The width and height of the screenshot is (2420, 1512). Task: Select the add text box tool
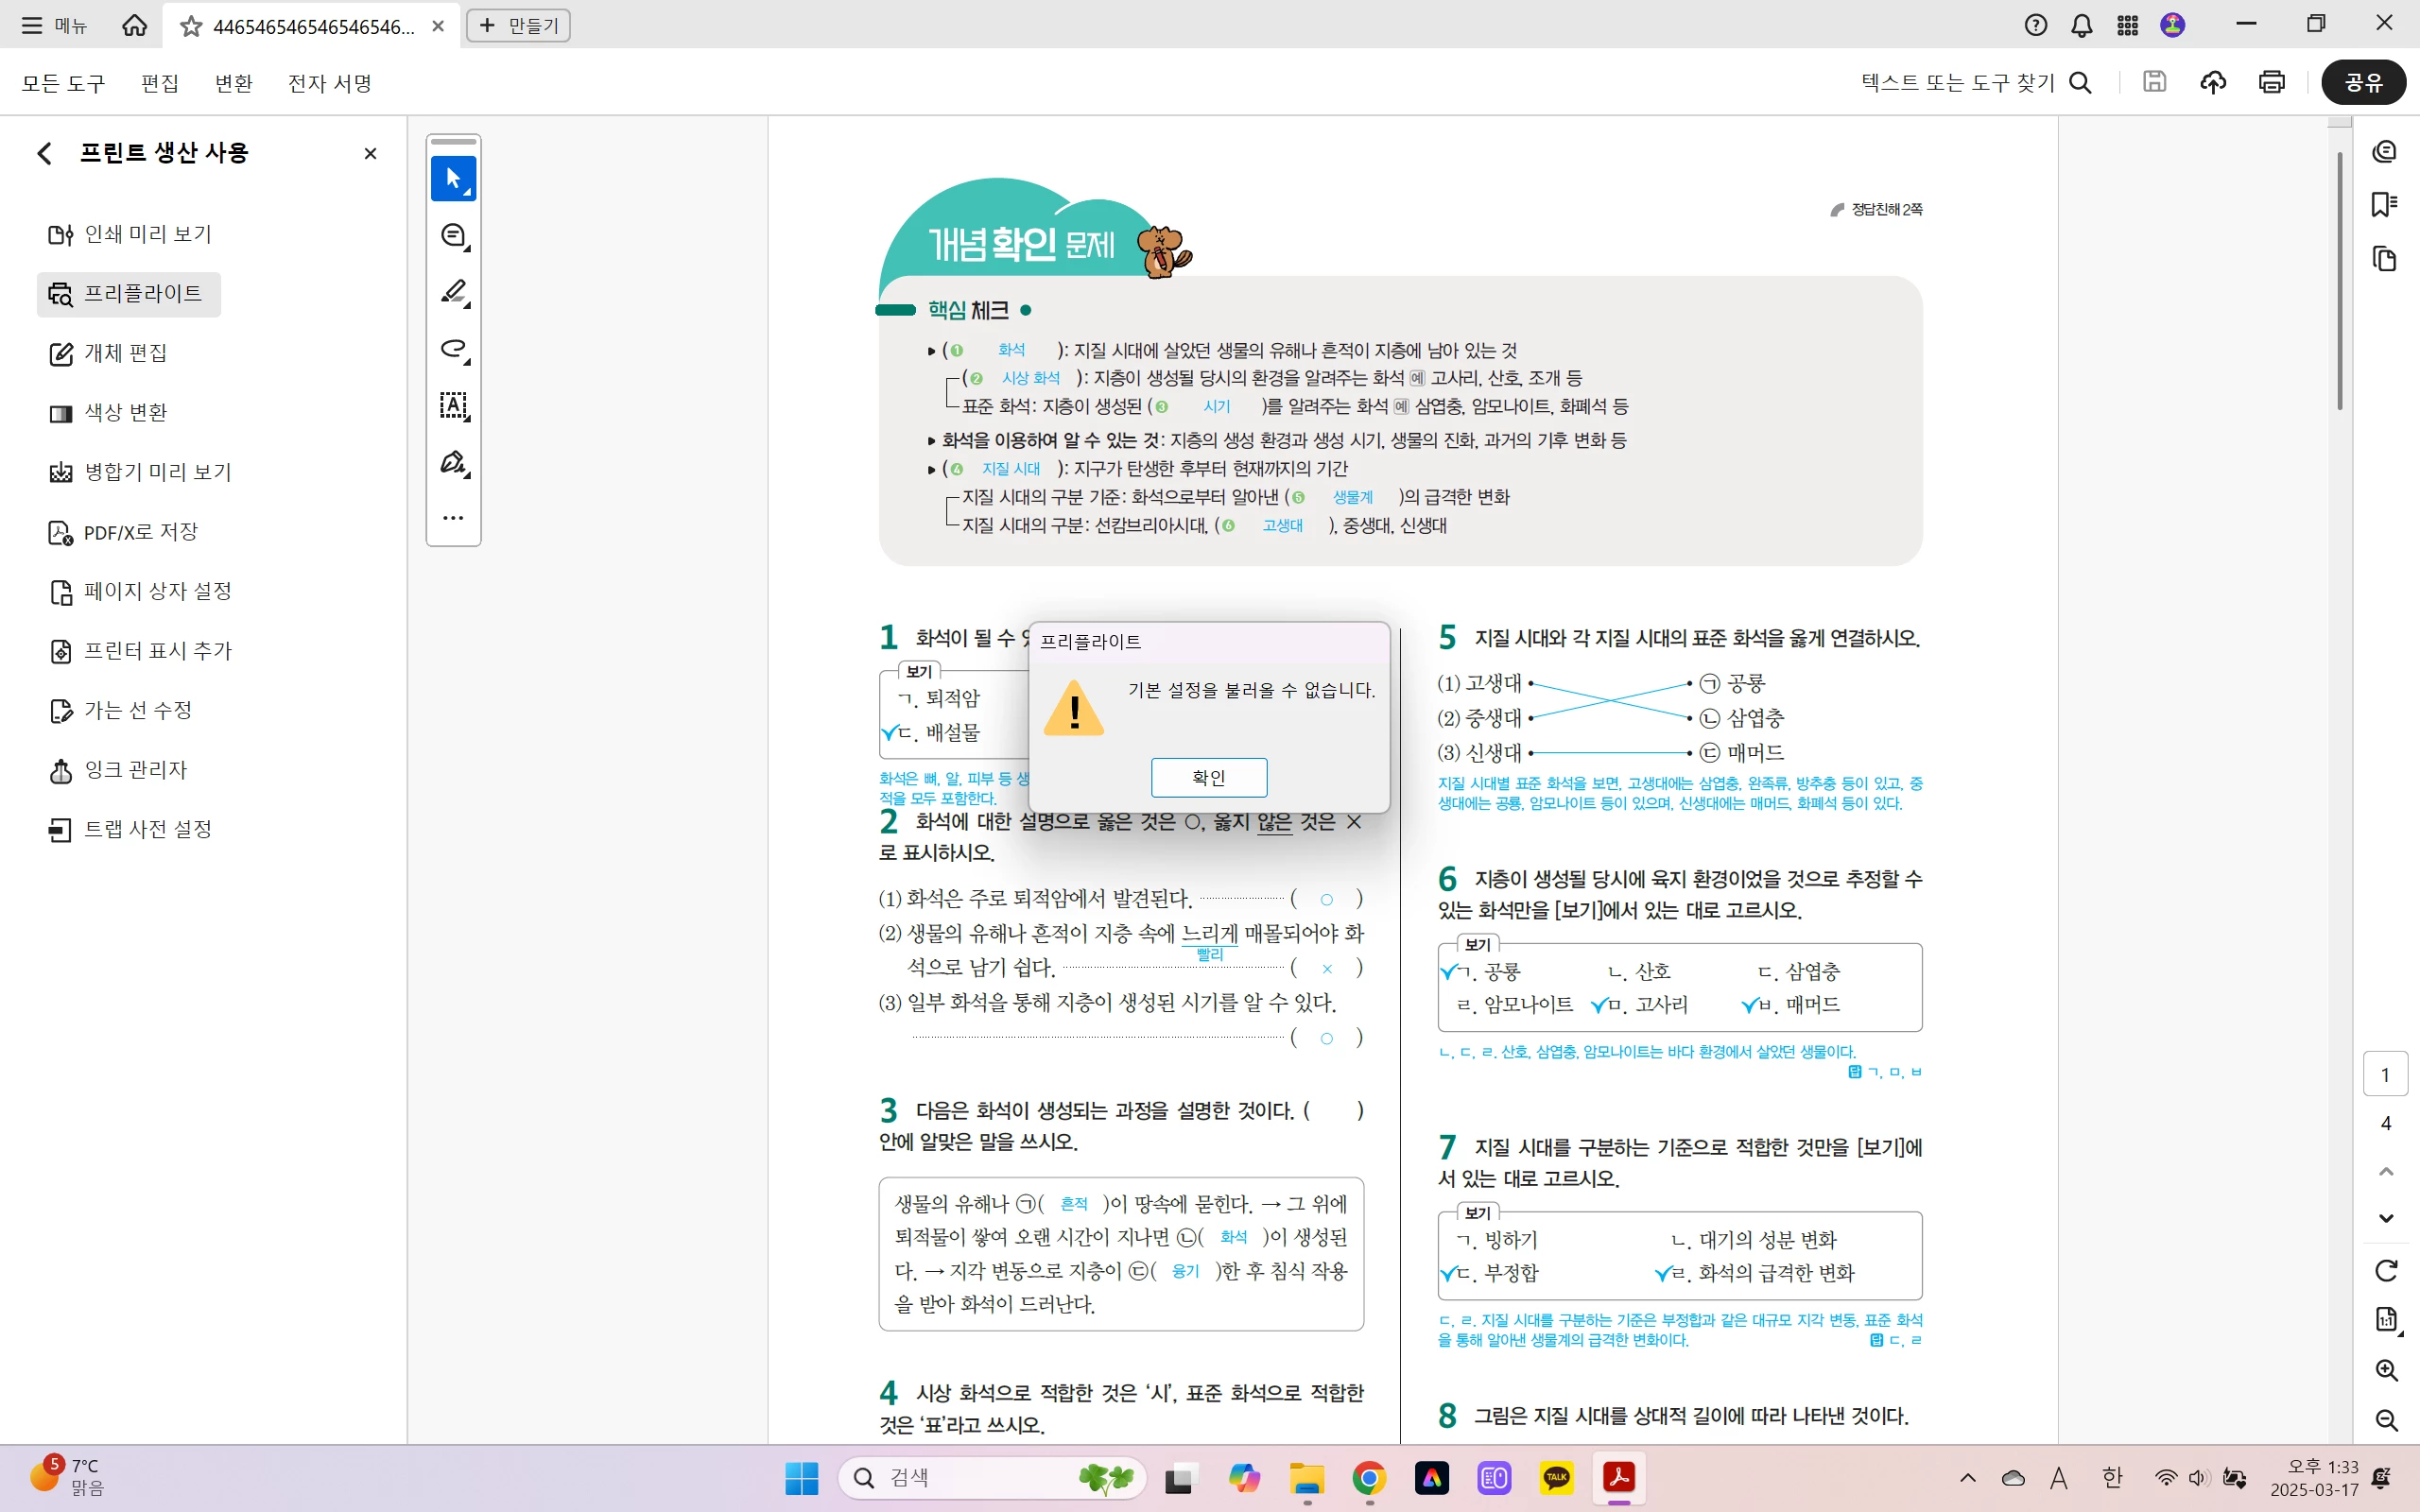click(x=453, y=405)
